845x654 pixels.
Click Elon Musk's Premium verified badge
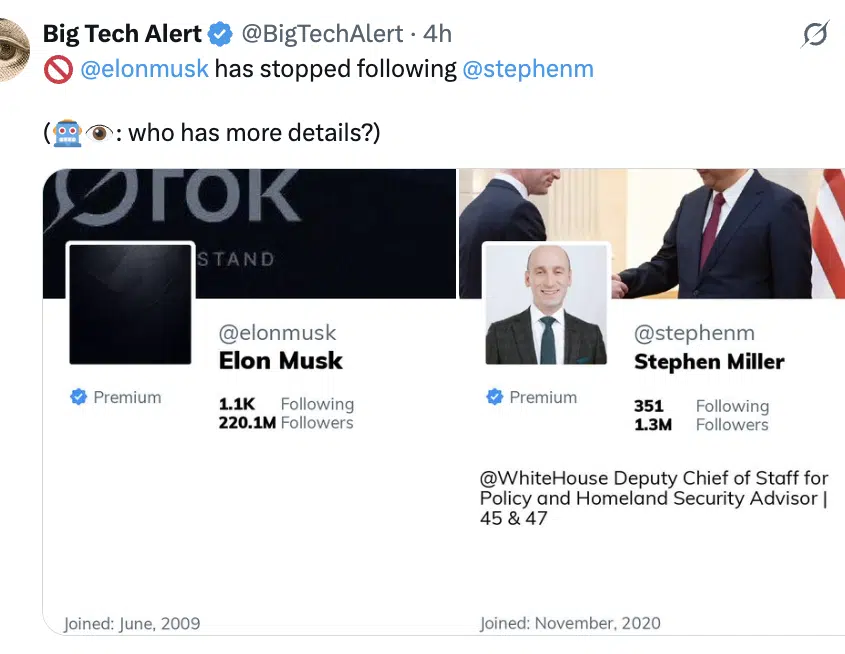[78, 397]
